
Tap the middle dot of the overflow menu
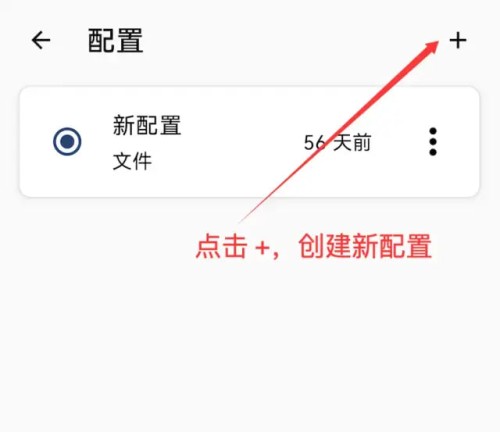pyautogui.click(x=433, y=141)
